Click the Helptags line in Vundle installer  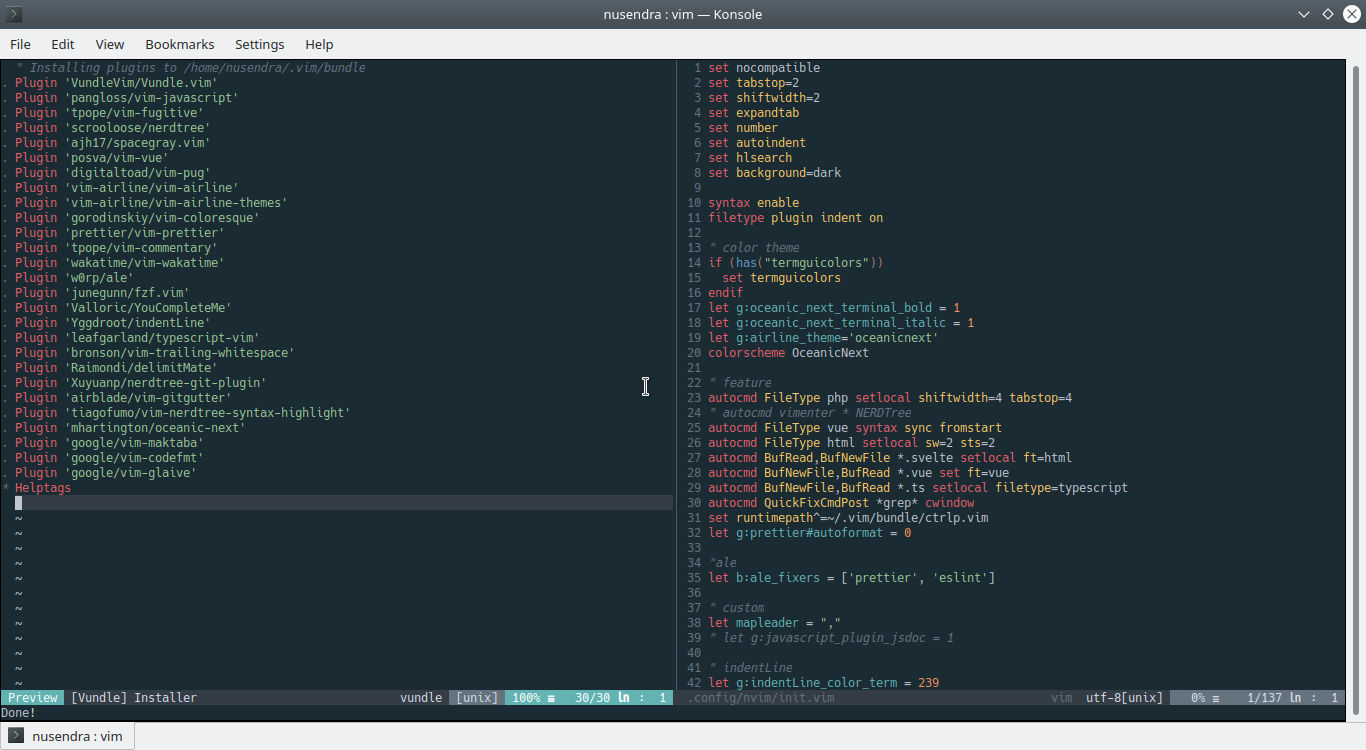(43, 488)
